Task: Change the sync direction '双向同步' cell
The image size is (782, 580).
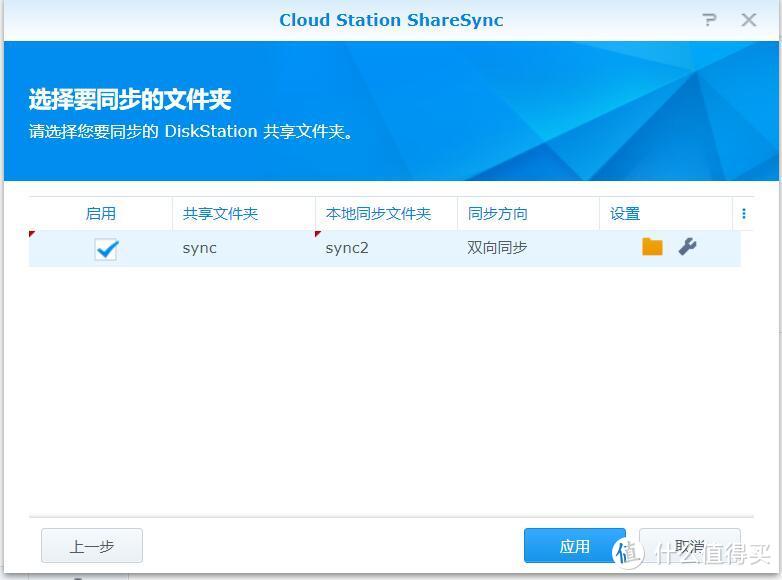Action: pos(528,248)
